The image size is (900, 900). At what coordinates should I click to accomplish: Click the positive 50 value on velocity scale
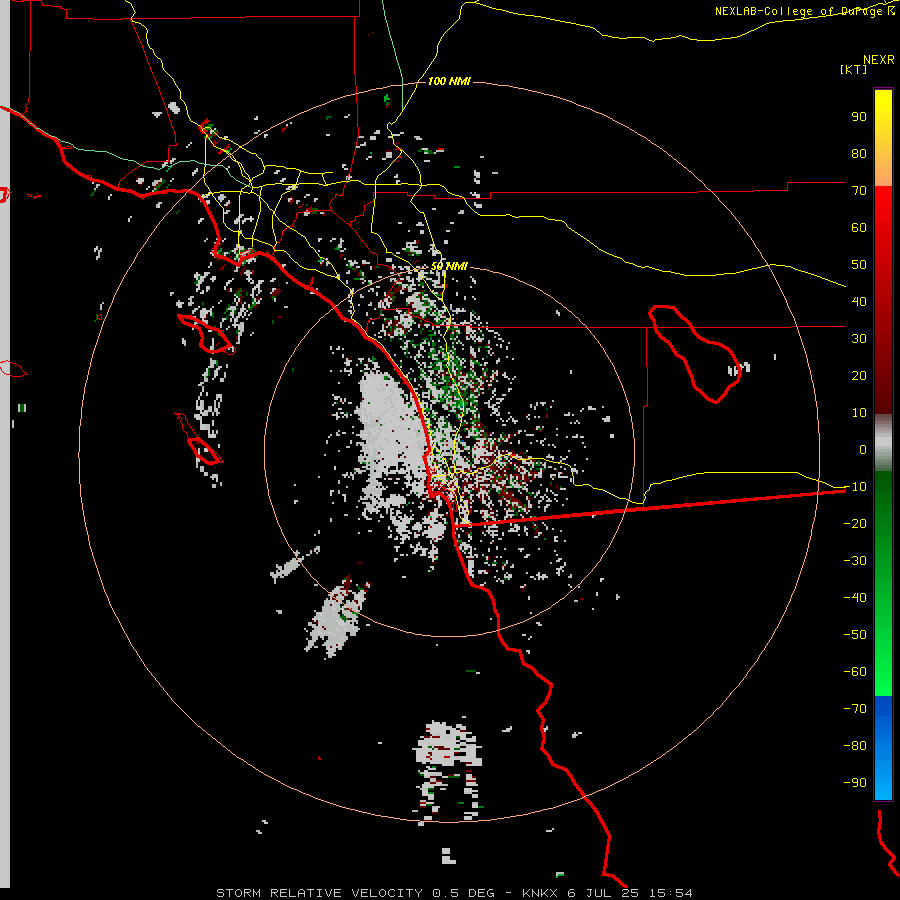(x=859, y=265)
